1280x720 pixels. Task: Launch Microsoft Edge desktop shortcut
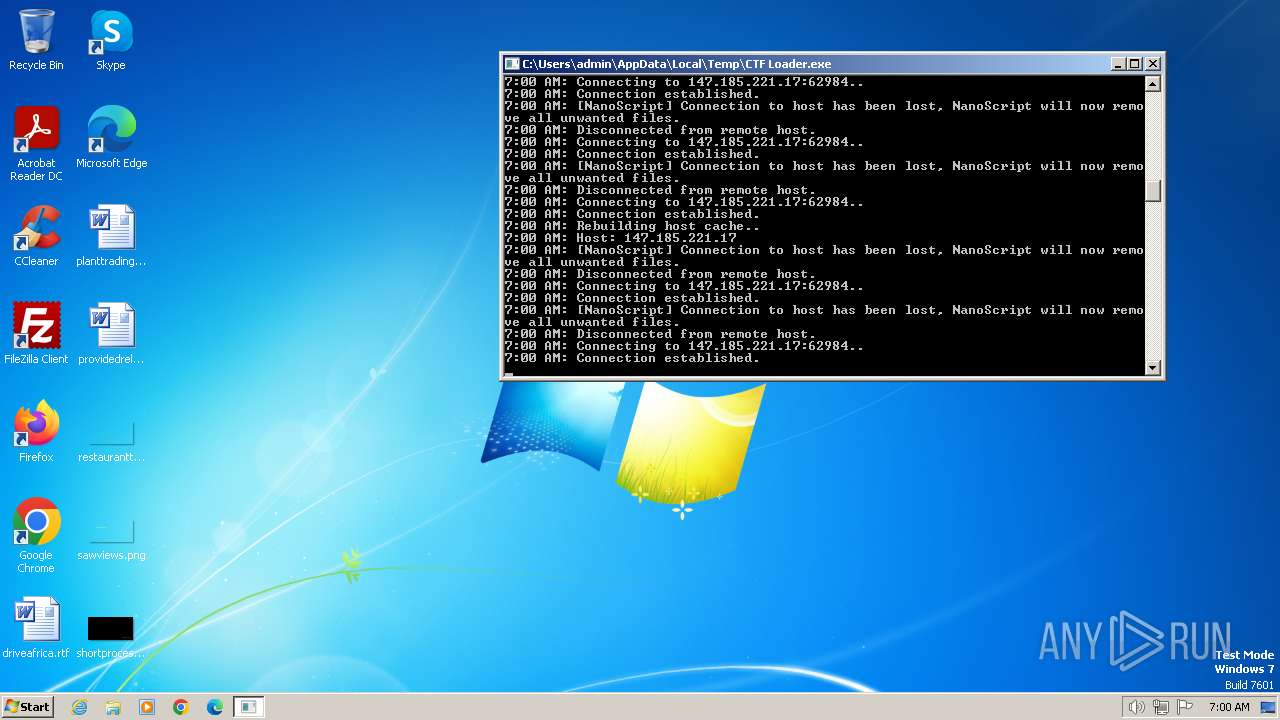pos(111,138)
